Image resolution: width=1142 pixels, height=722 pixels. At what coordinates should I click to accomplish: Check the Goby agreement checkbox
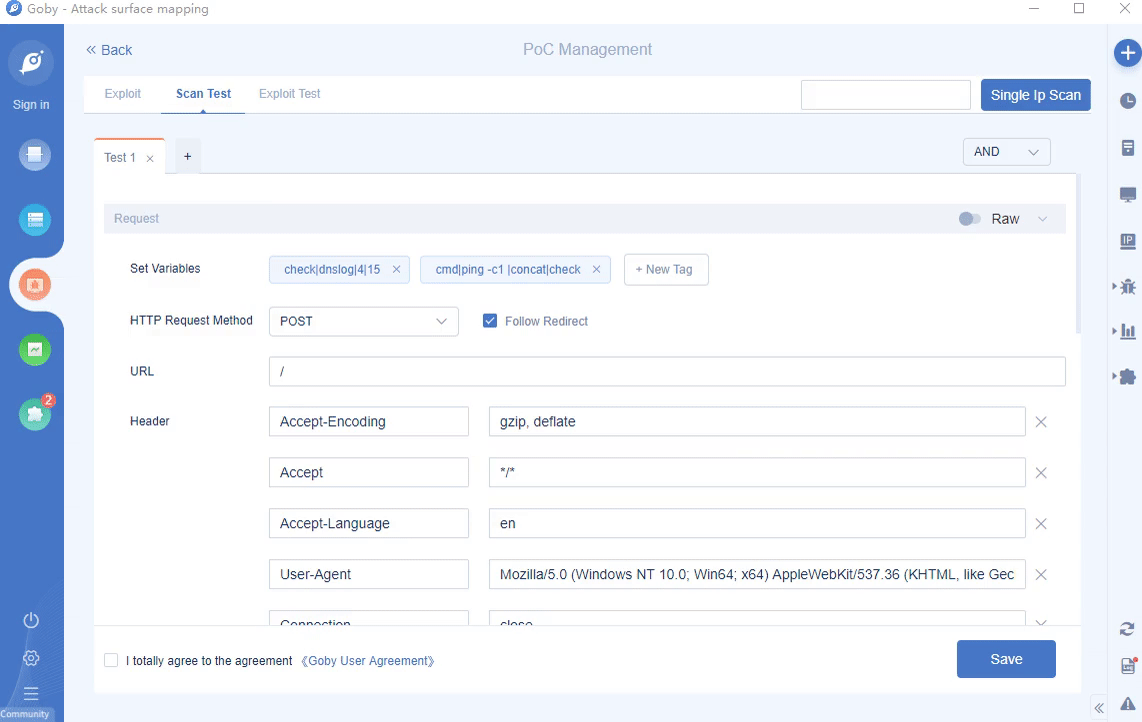[x=111, y=660]
